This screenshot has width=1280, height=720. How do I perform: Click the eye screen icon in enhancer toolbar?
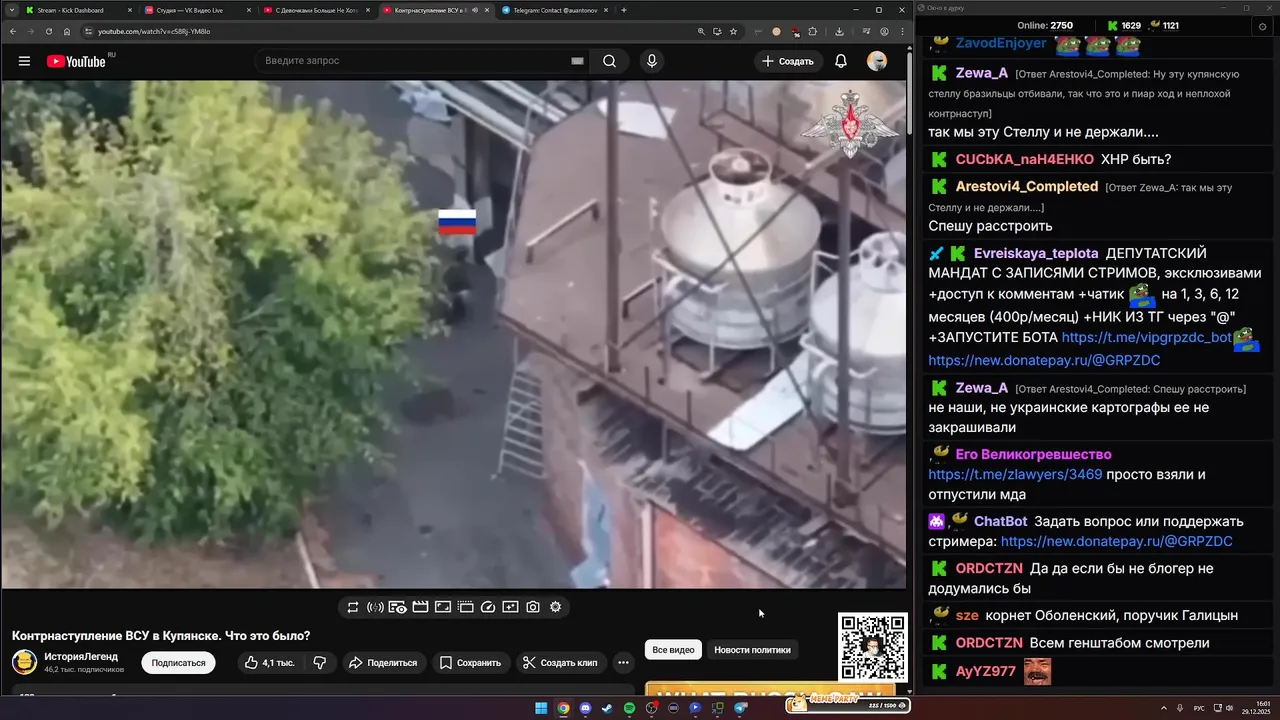click(x=397, y=607)
